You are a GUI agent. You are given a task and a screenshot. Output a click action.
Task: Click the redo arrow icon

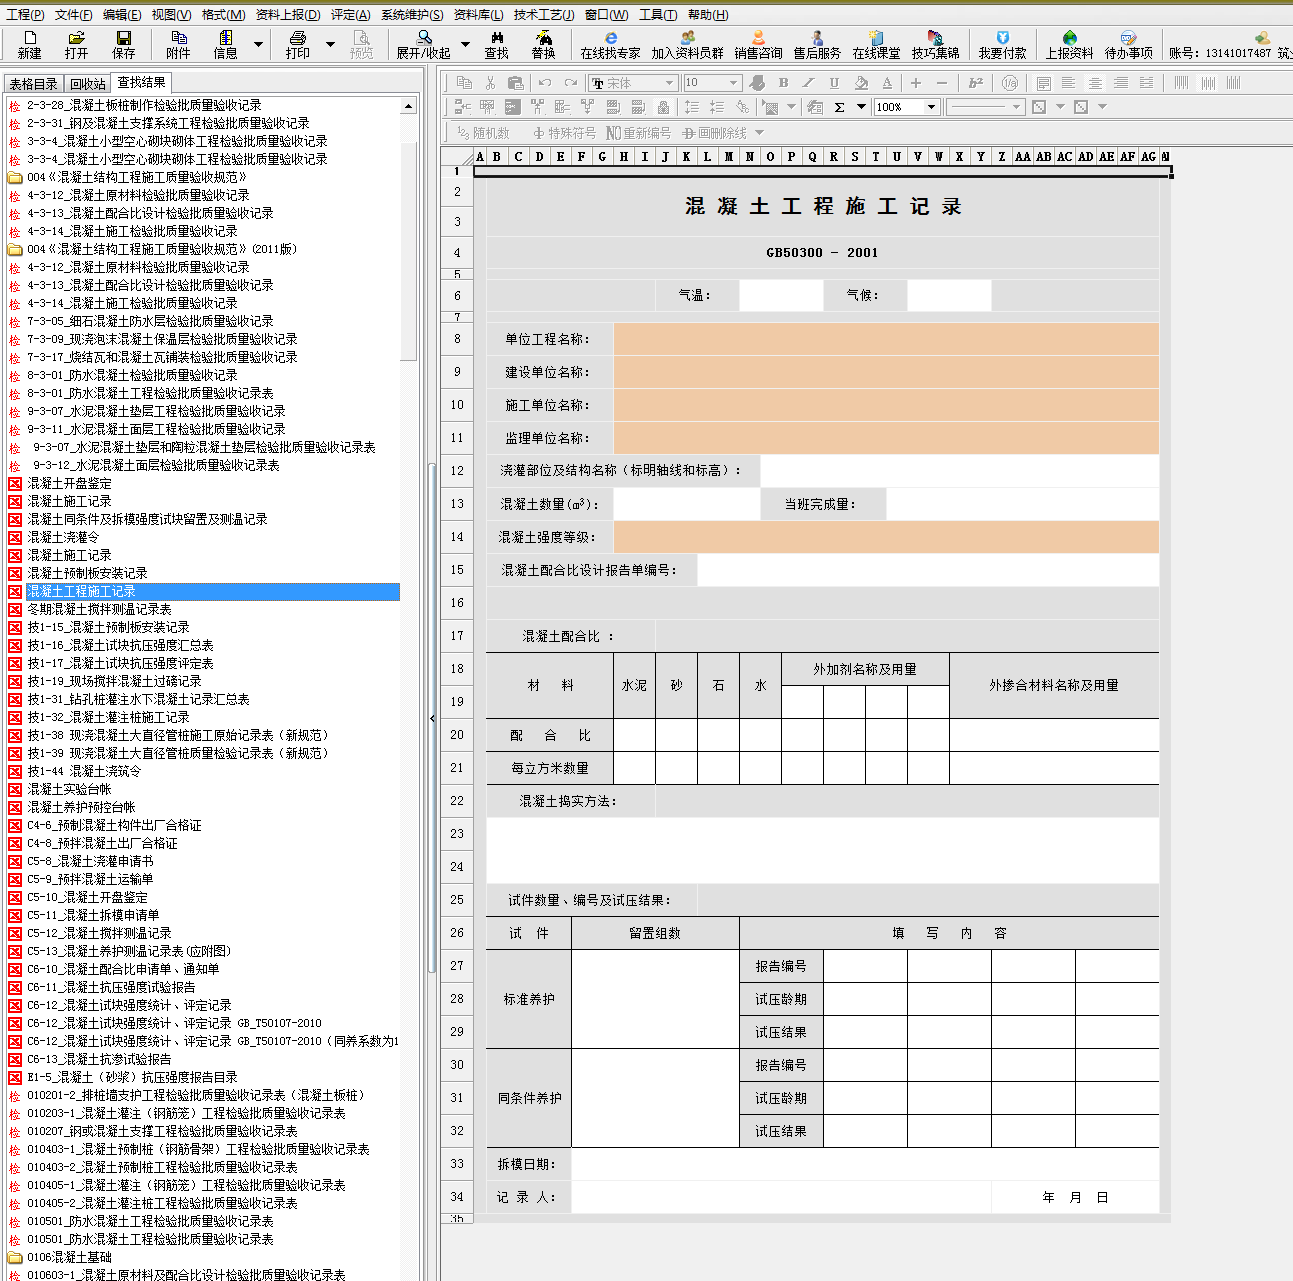coord(571,83)
